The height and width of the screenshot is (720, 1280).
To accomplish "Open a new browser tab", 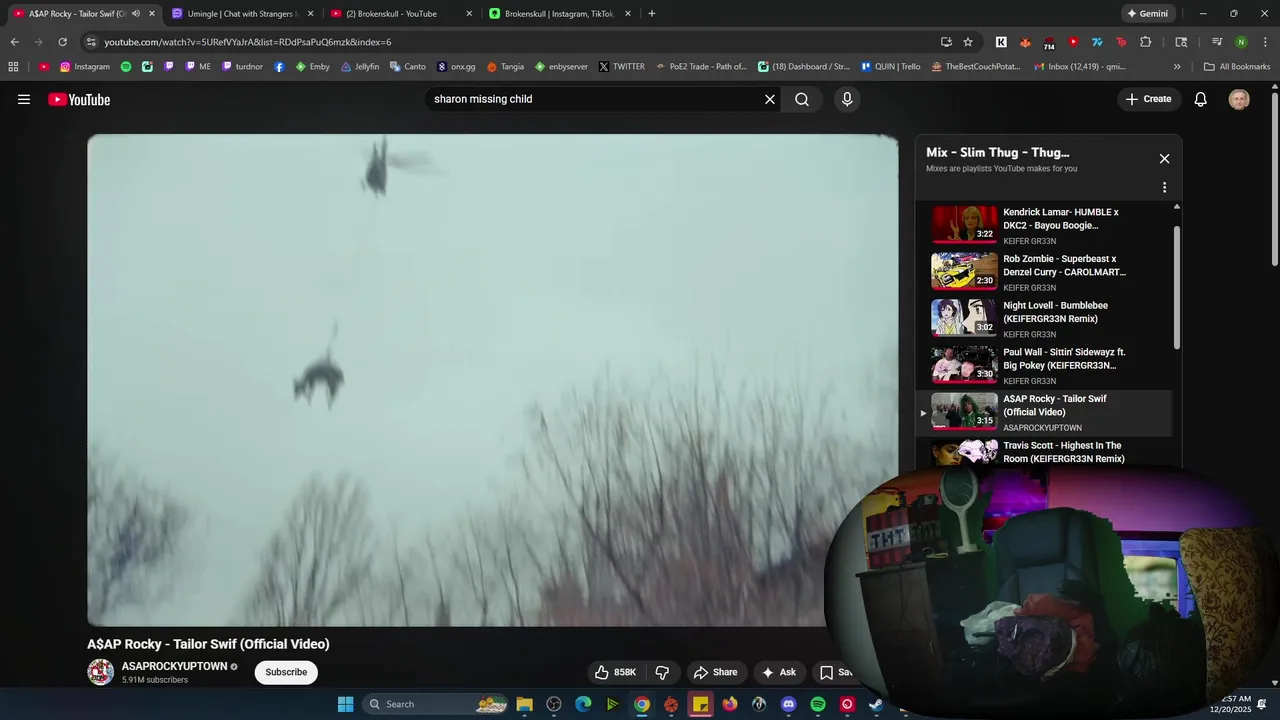I will tap(652, 14).
